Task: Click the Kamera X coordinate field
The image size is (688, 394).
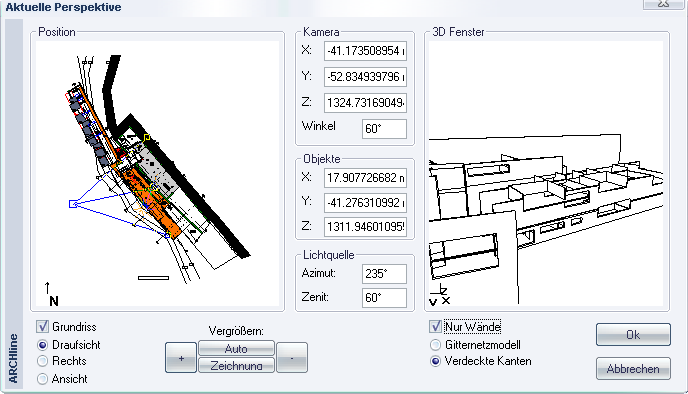Action: 365,51
